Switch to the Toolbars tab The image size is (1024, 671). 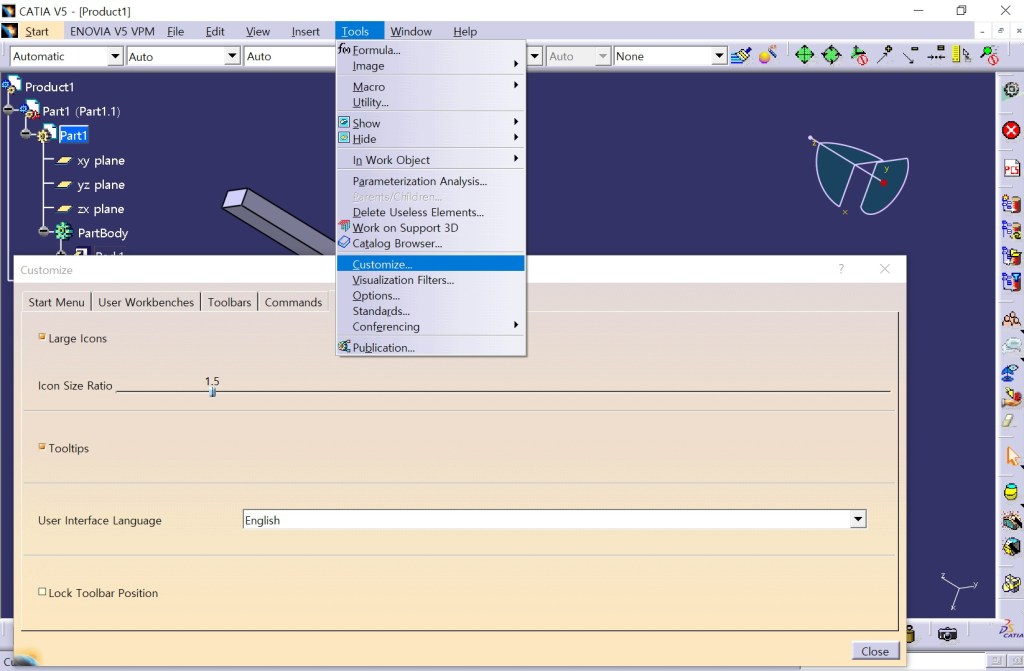tap(229, 302)
